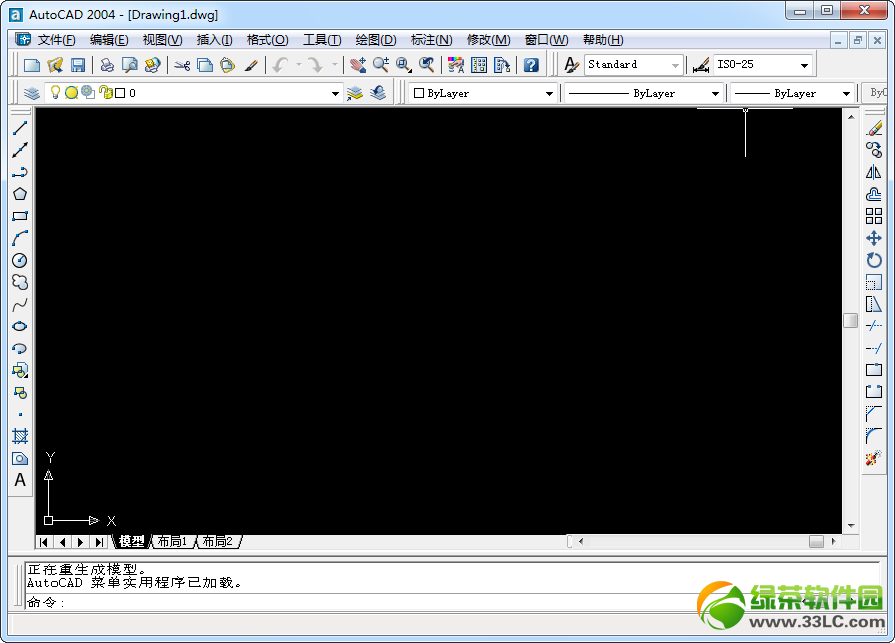
Task: Open the ByLayer lineweight dropdown
Action: click(x=846, y=94)
